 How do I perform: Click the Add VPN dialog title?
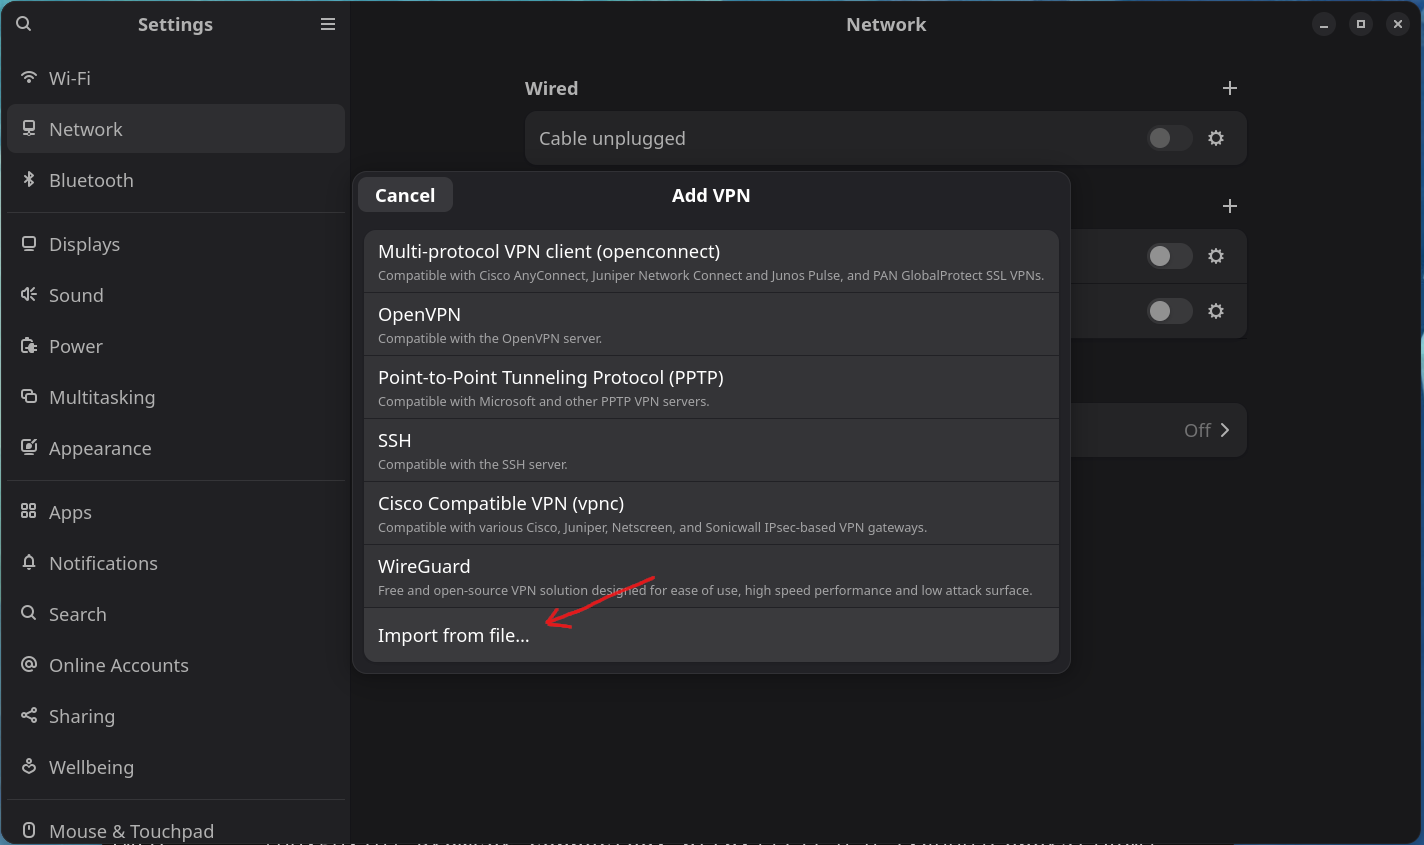711,195
